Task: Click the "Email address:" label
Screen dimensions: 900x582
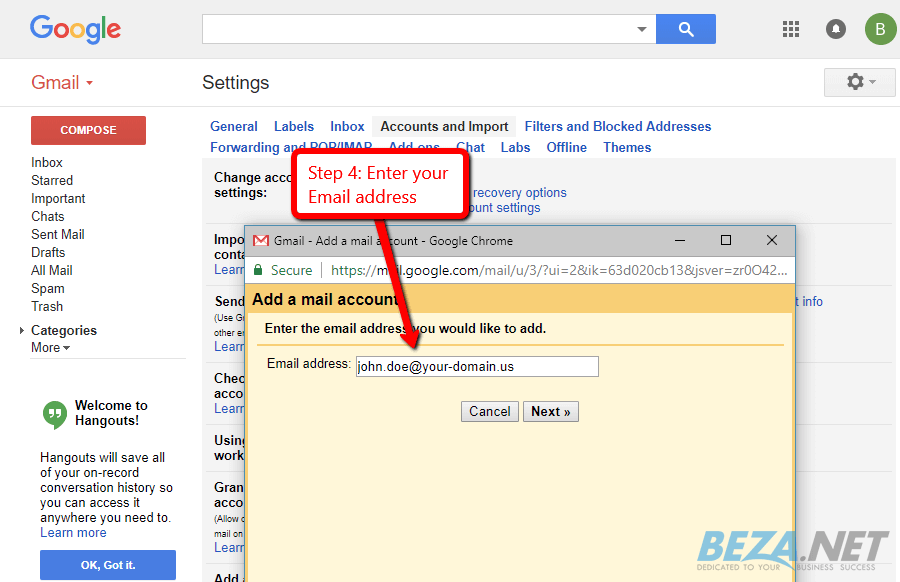Action: click(x=309, y=363)
